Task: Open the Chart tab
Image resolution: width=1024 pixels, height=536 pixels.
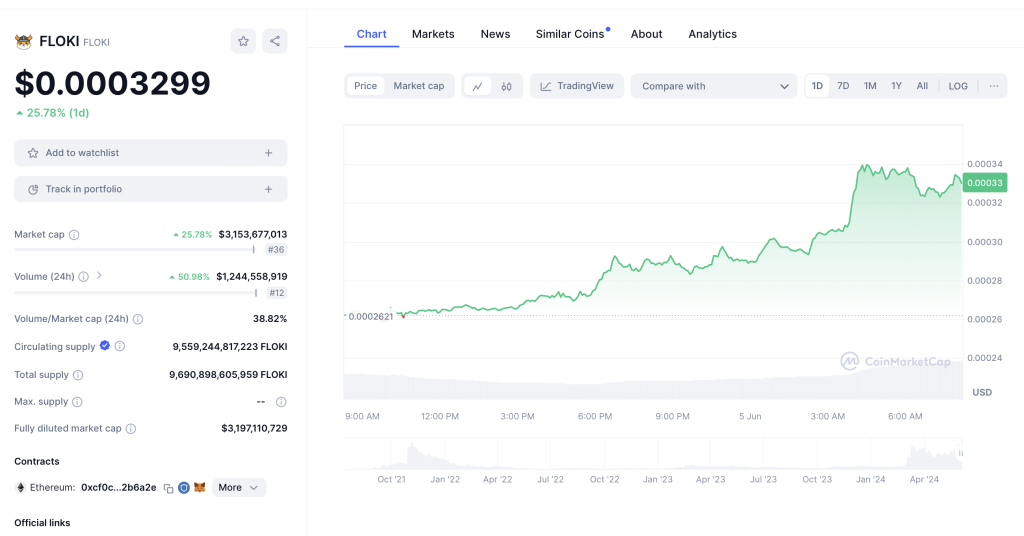Action: point(372,34)
